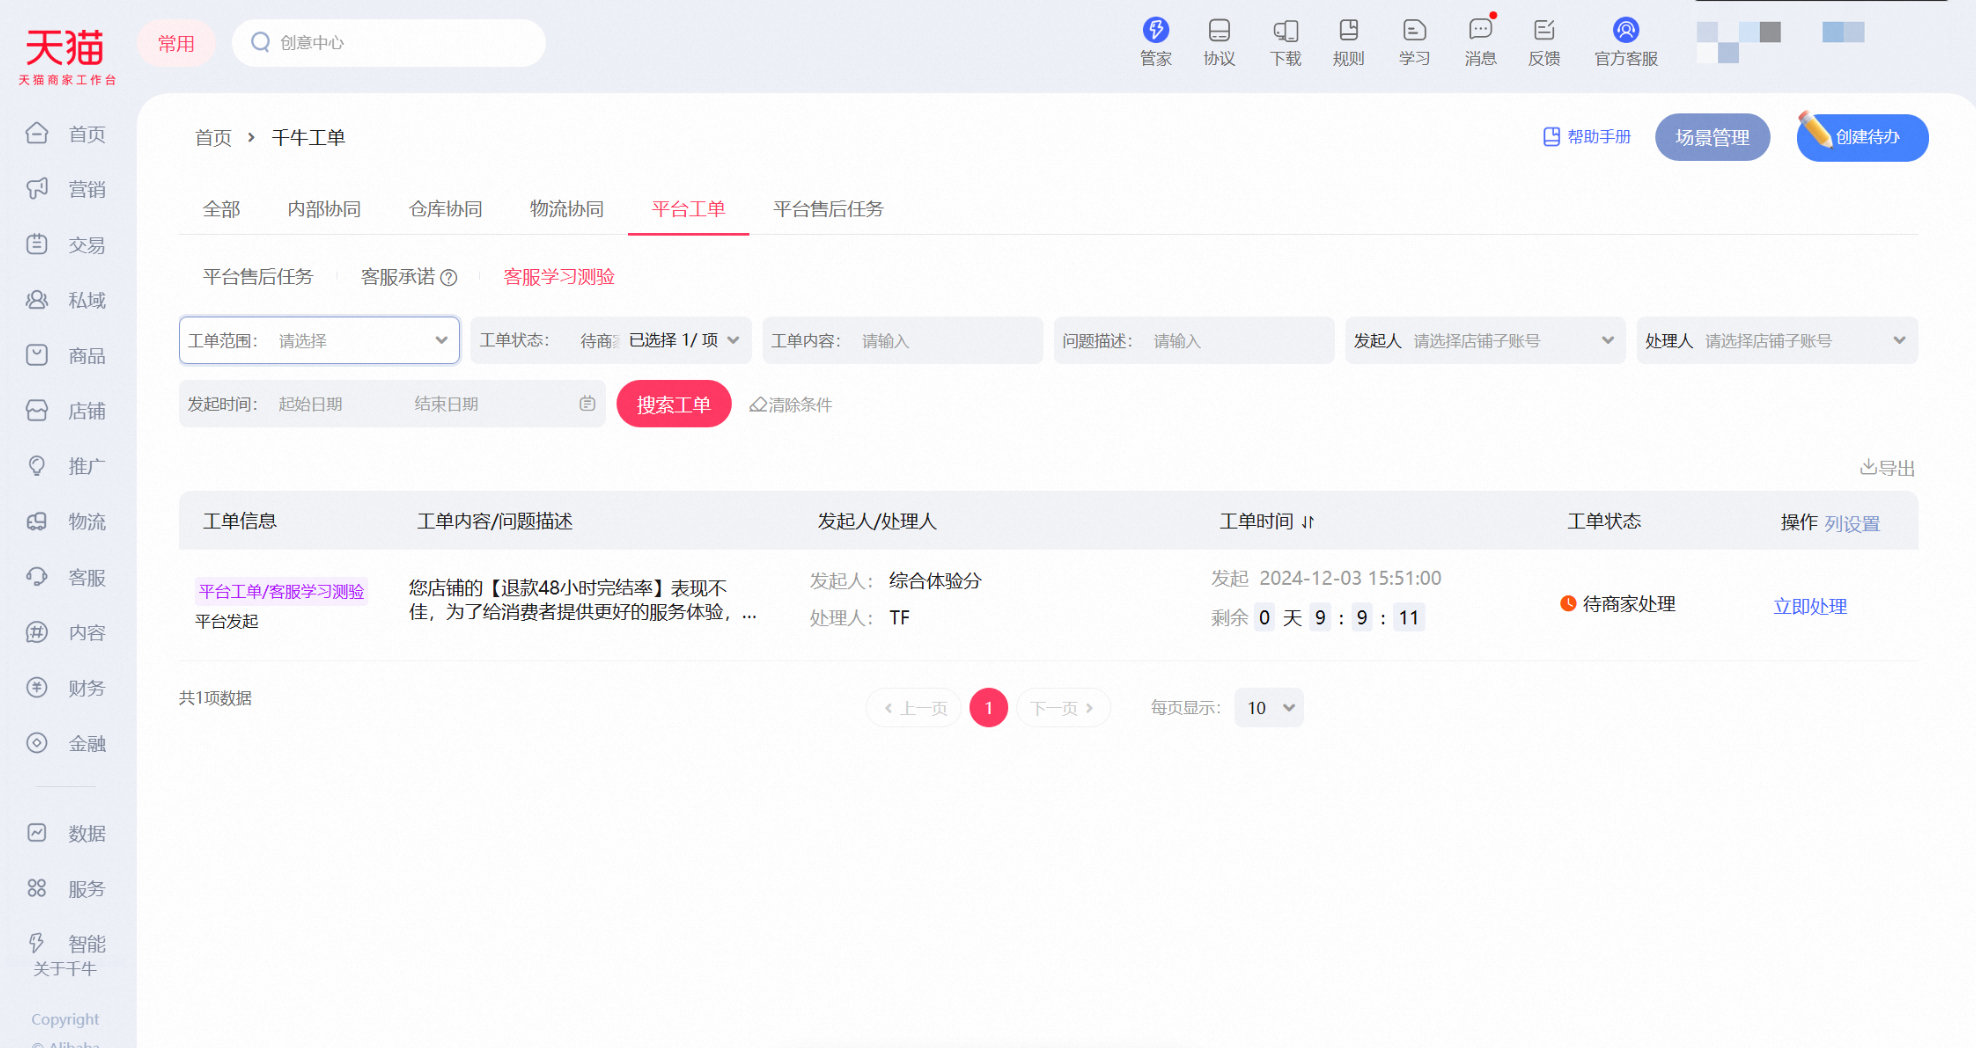Open 营销 in the sidebar
Image resolution: width=1976 pixels, height=1048 pixels.
point(67,189)
